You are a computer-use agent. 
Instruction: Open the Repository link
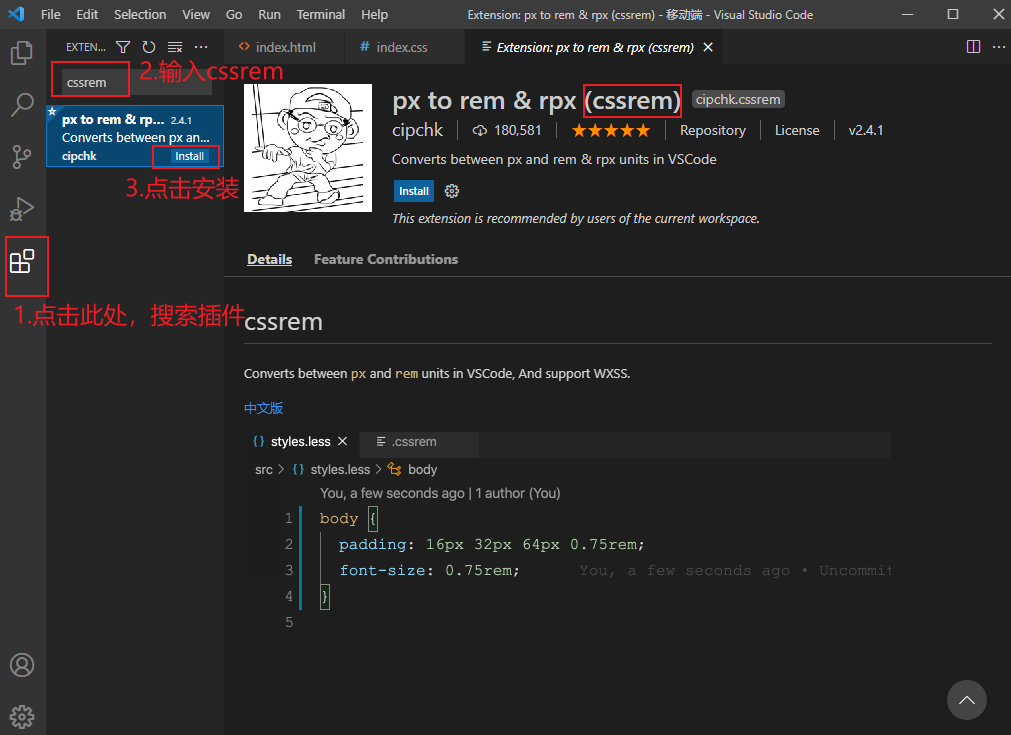click(x=712, y=130)
